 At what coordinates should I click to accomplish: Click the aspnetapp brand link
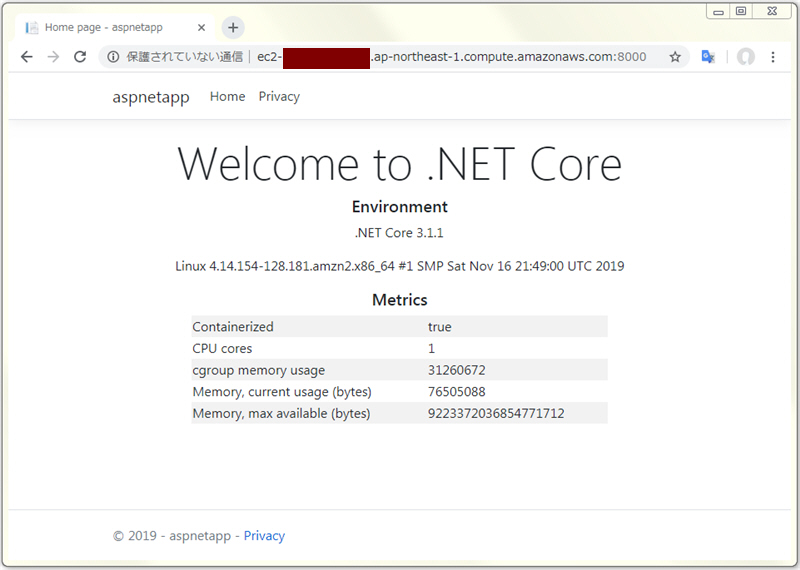click(x=151, y=97)
